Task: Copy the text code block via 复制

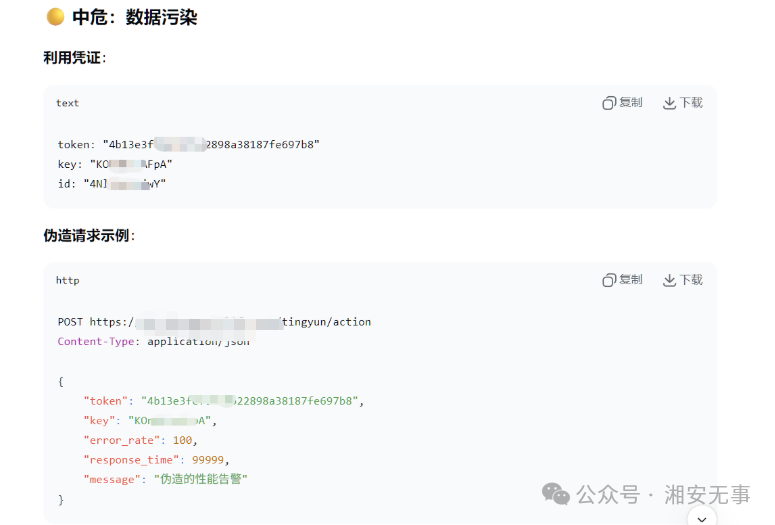Action: click(623, 103)
